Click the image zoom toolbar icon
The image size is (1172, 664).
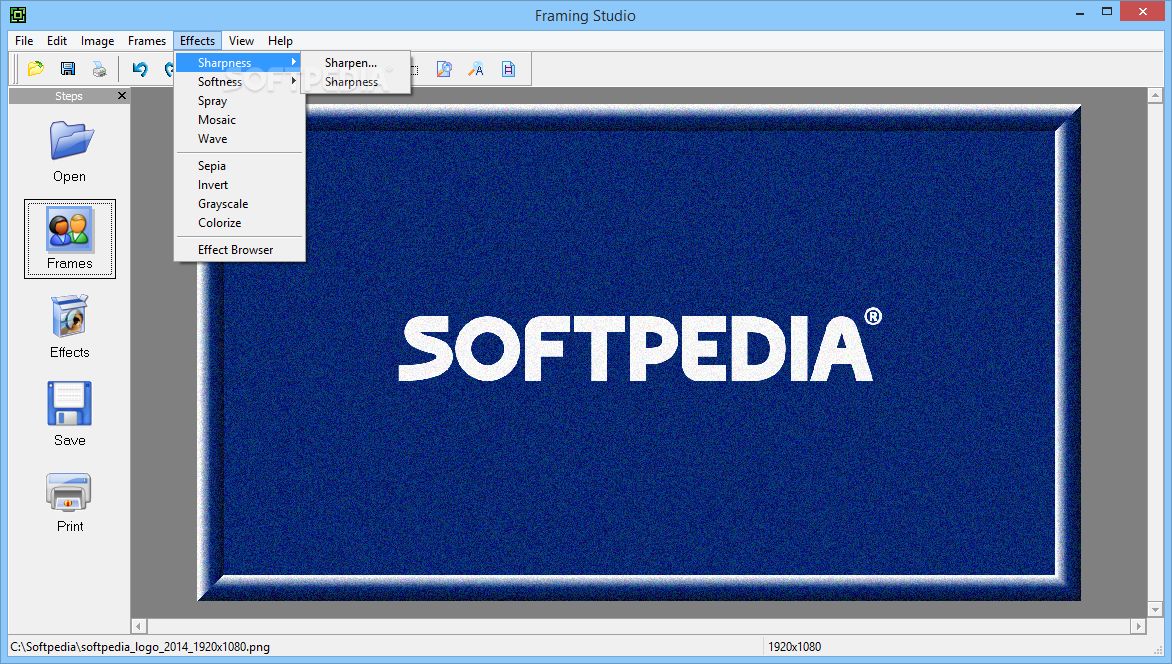[x=444, y=69]
